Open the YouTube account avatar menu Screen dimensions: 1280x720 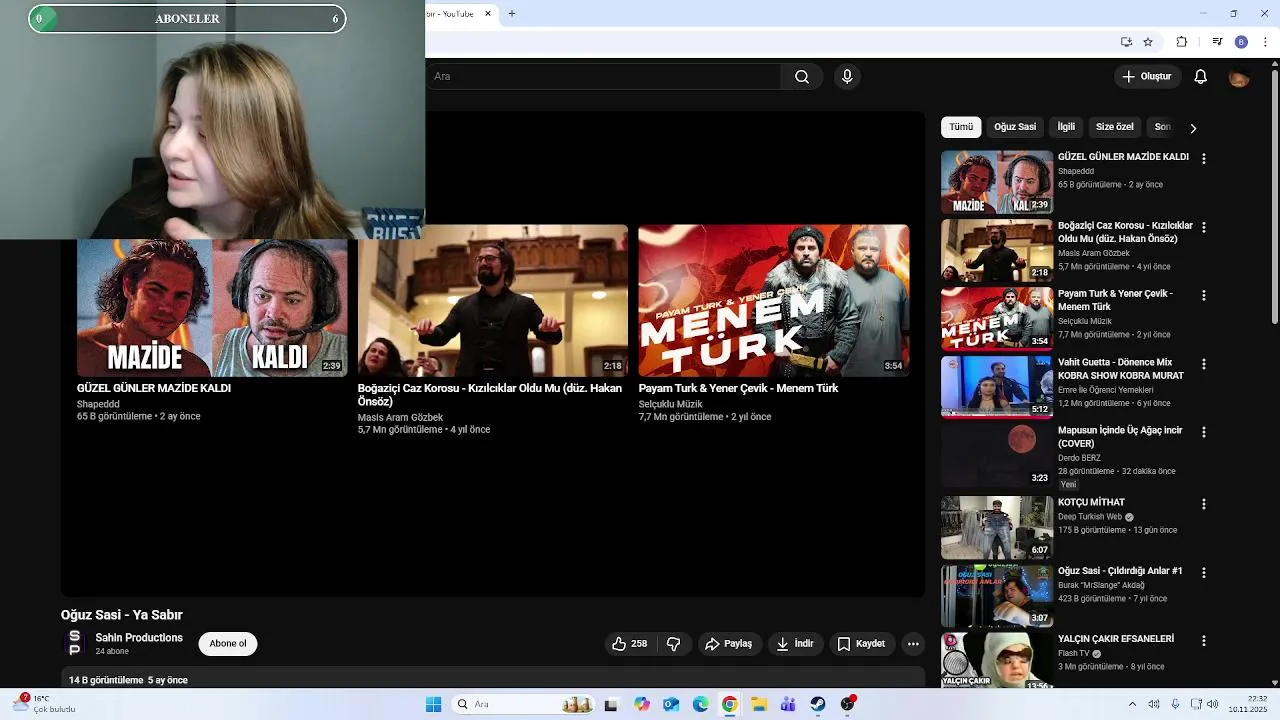coord(1239,77)
